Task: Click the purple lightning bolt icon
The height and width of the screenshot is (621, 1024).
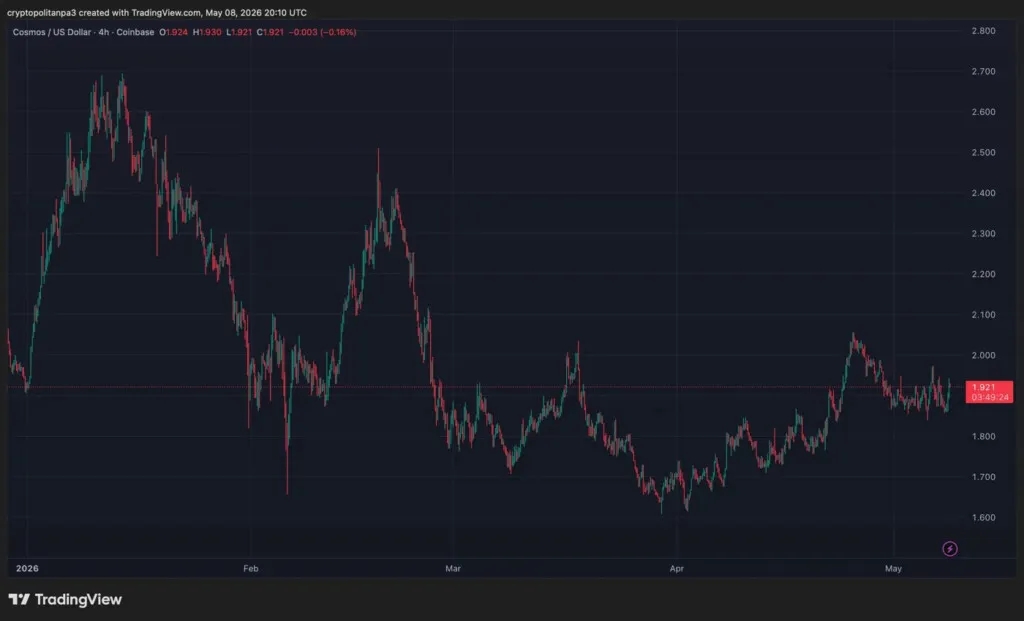Action: [x=950, y=549]
